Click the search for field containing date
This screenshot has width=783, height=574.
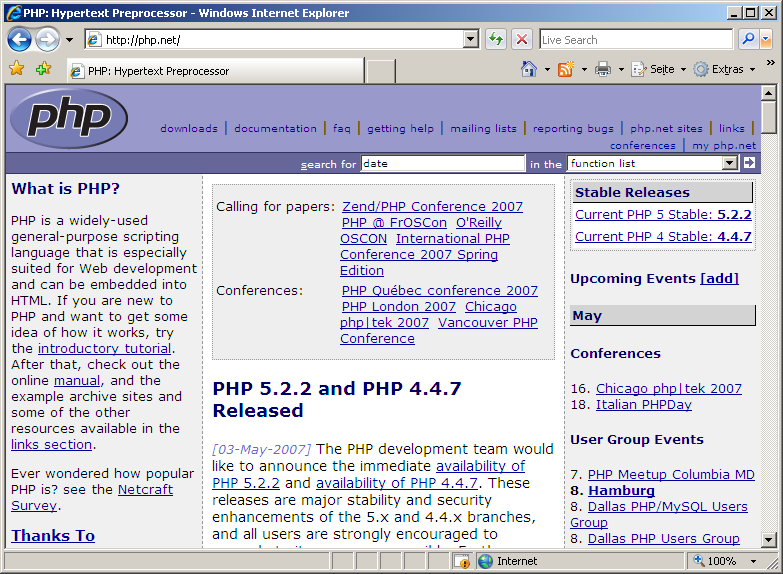tap(442, 163)
